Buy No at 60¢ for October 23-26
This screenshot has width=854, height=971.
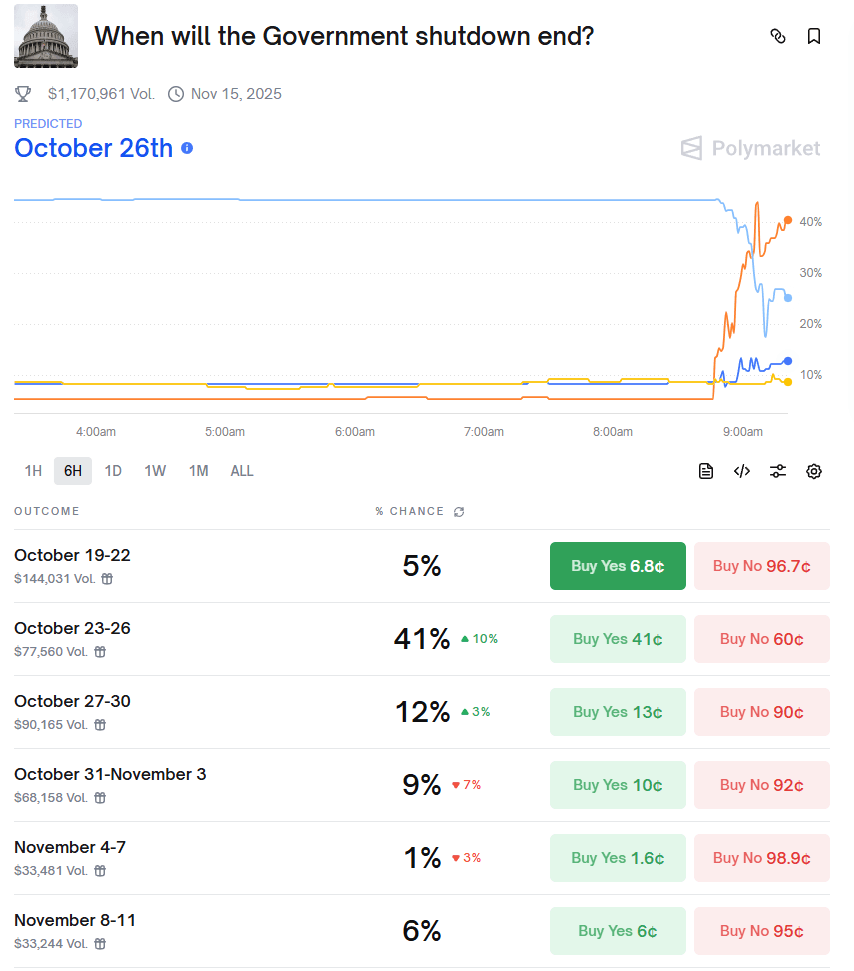pos(761,639)
